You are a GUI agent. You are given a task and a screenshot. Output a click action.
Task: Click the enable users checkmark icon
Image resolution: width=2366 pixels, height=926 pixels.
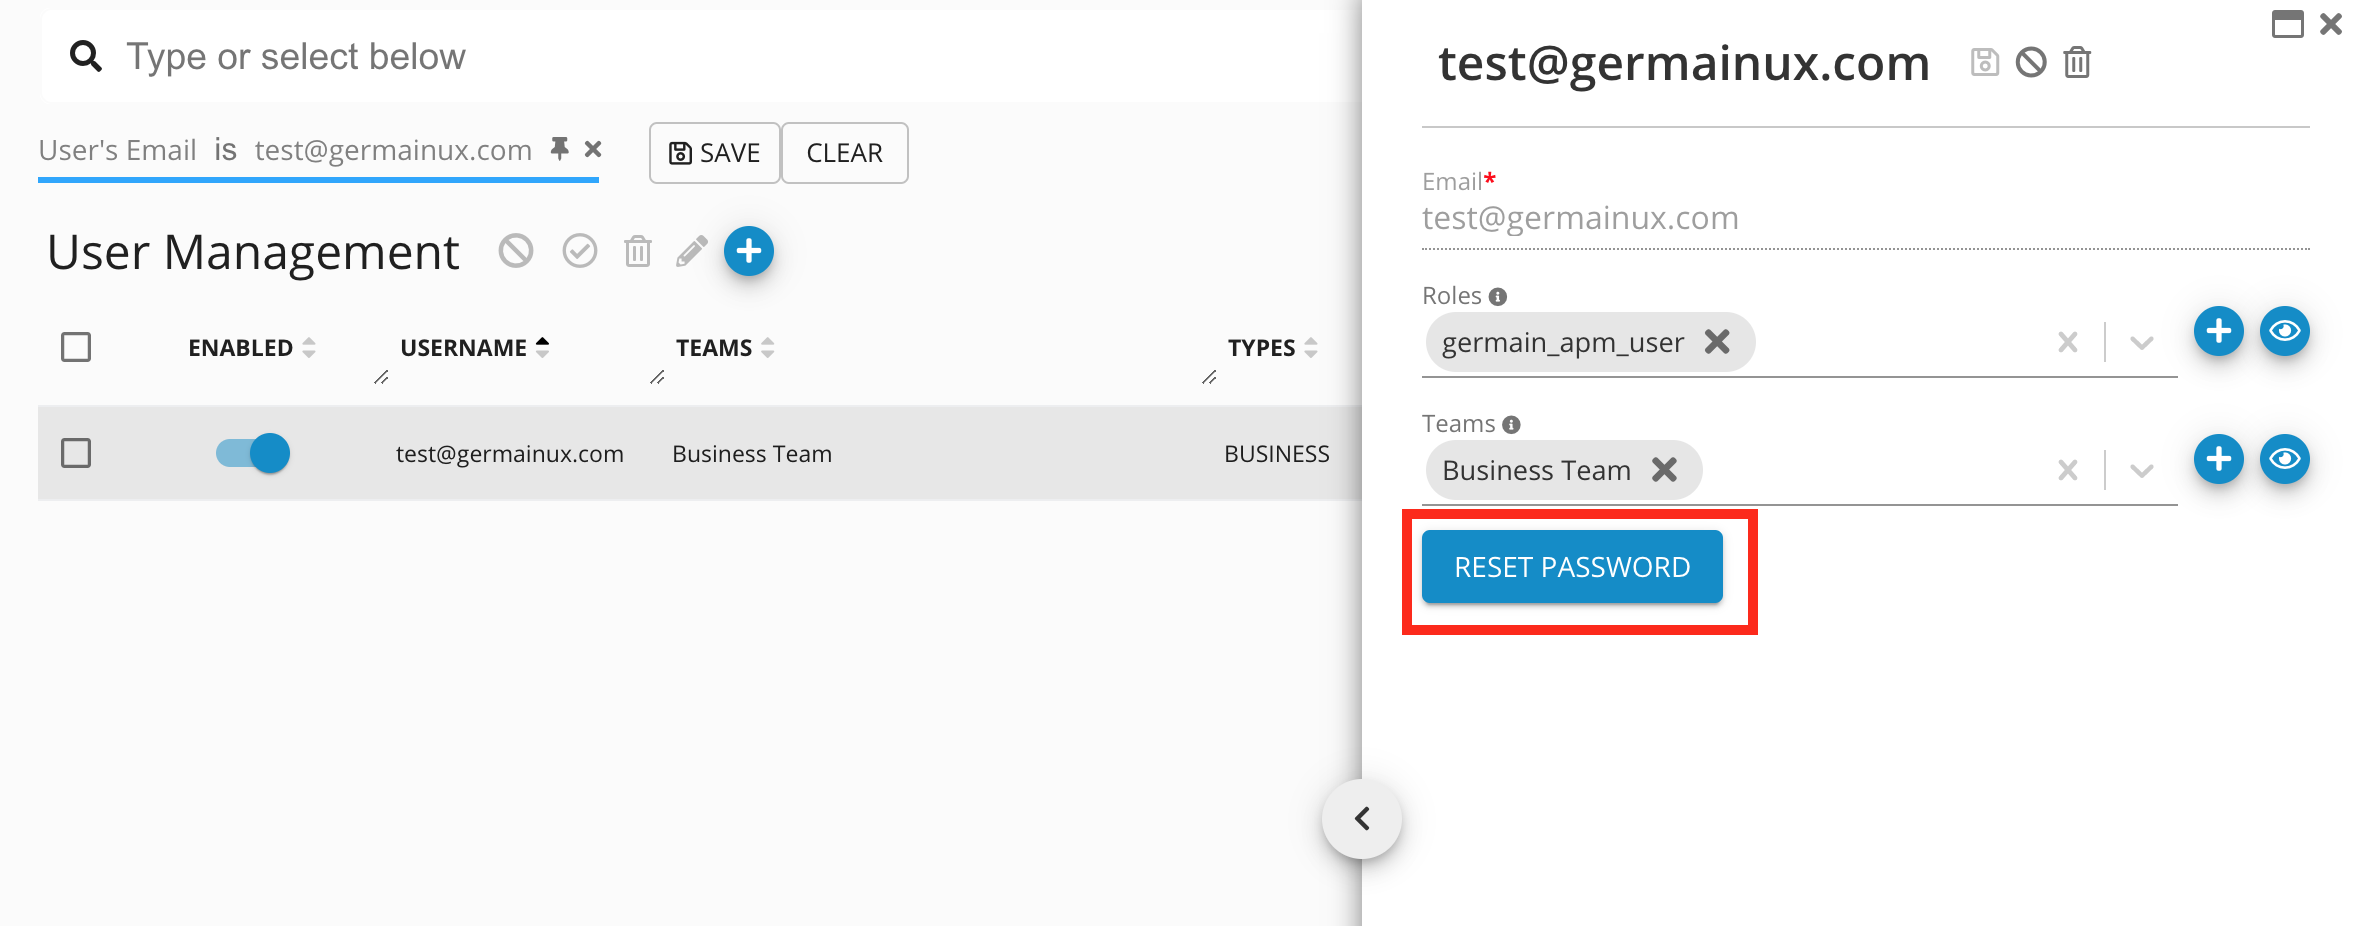pos(580,251)
